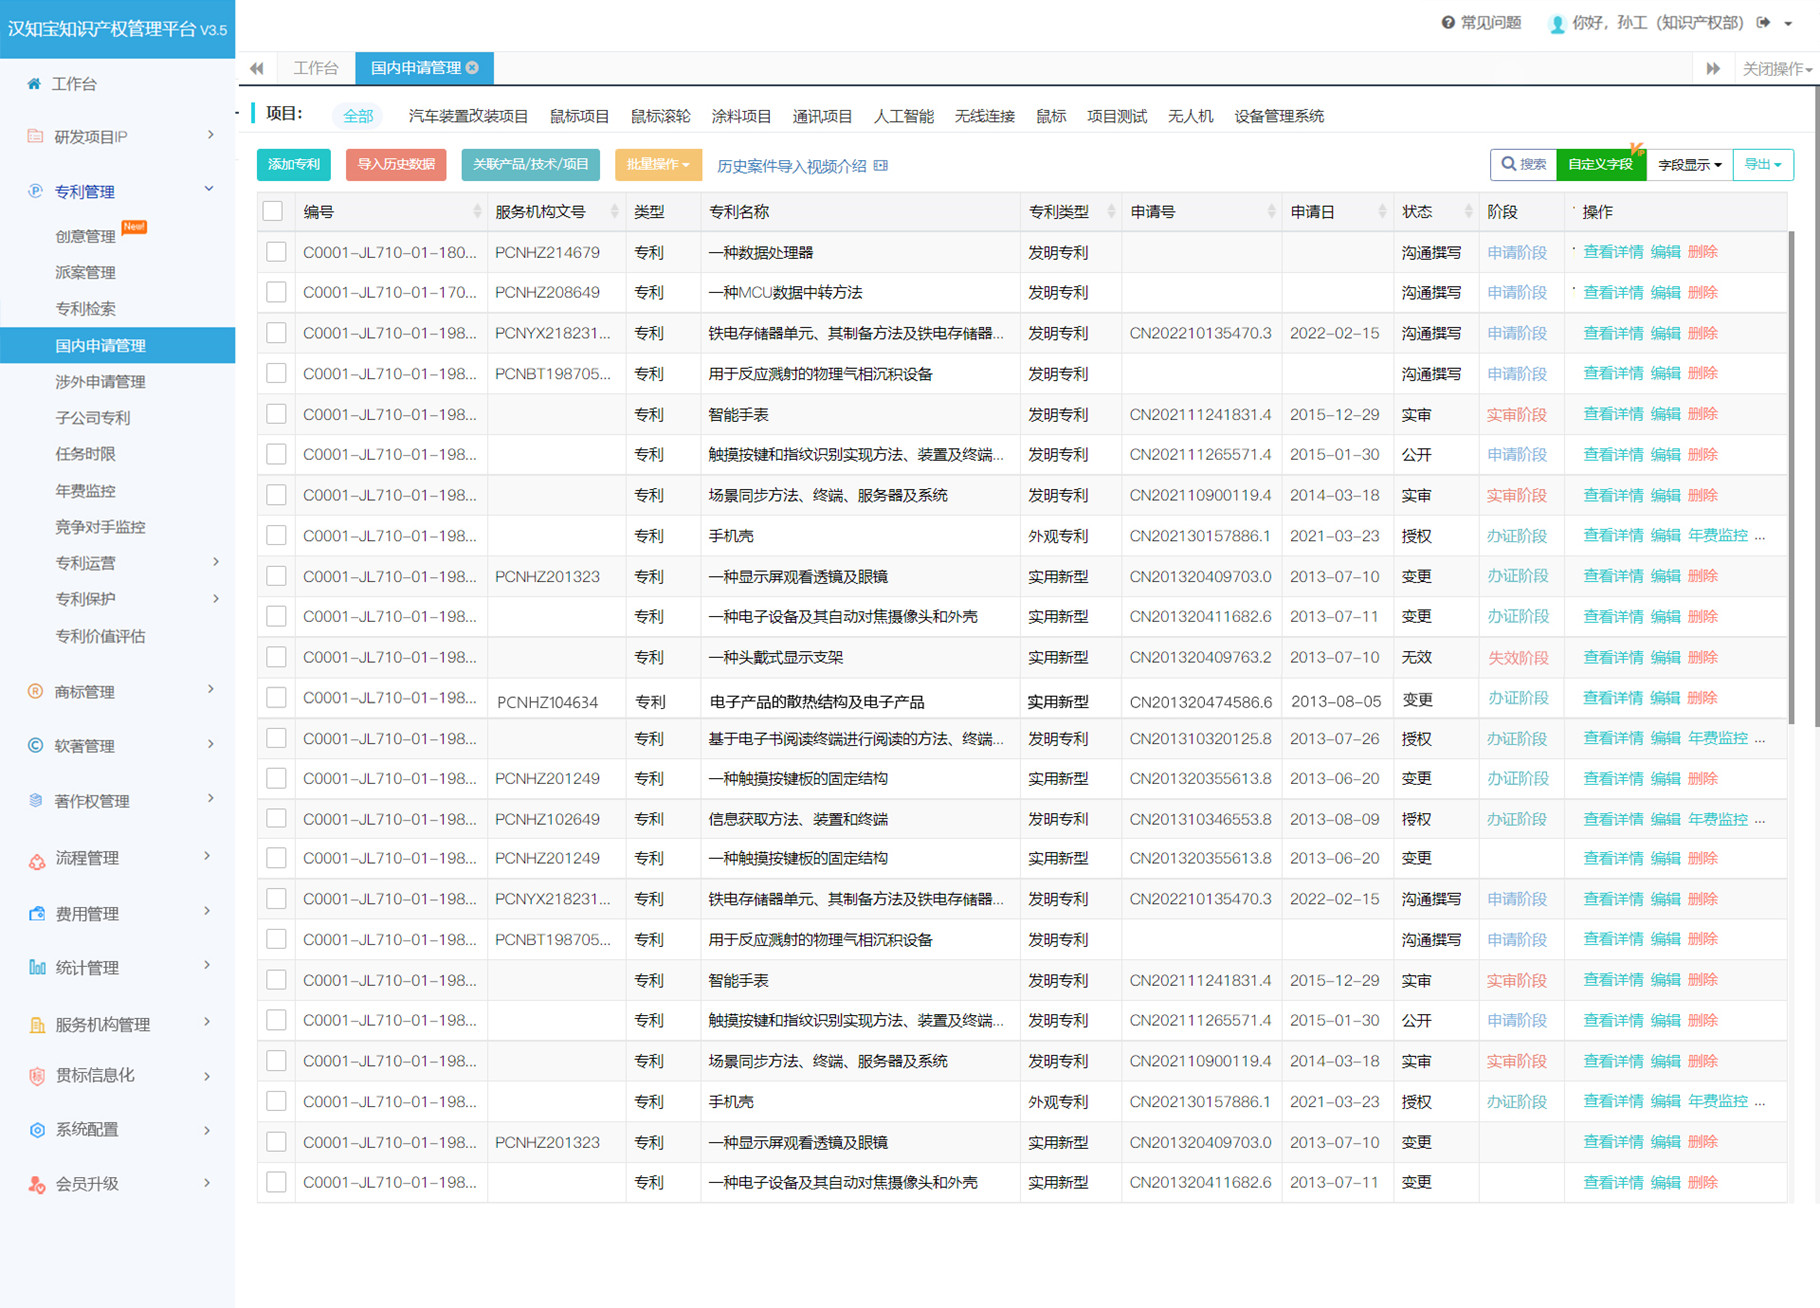Click the 常见问题 help question icon
This screenshot has width=1820, height=1308.
tap(1447, 23)
